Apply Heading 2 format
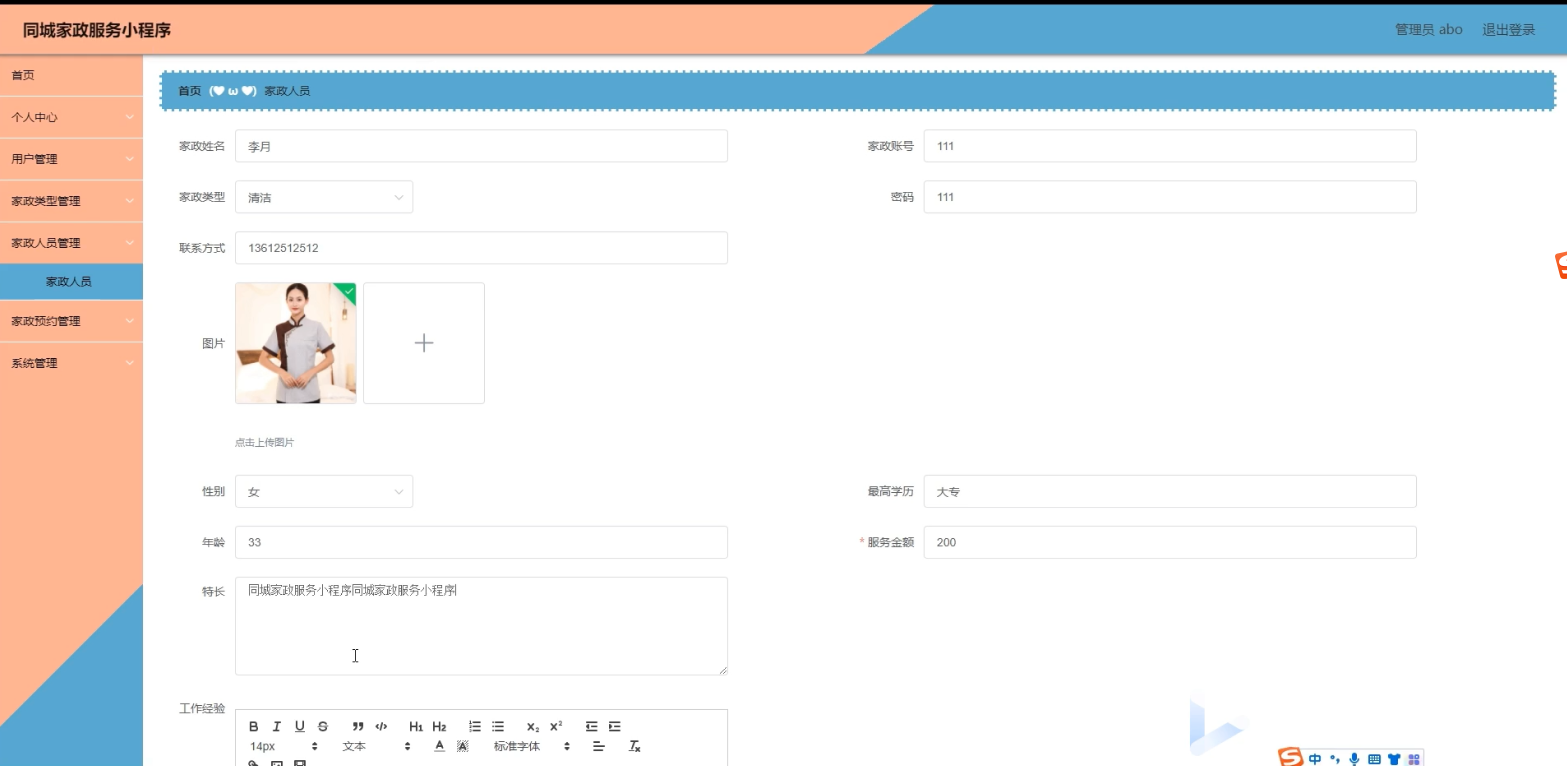1567x766 pixels. [x=439, y=726]
